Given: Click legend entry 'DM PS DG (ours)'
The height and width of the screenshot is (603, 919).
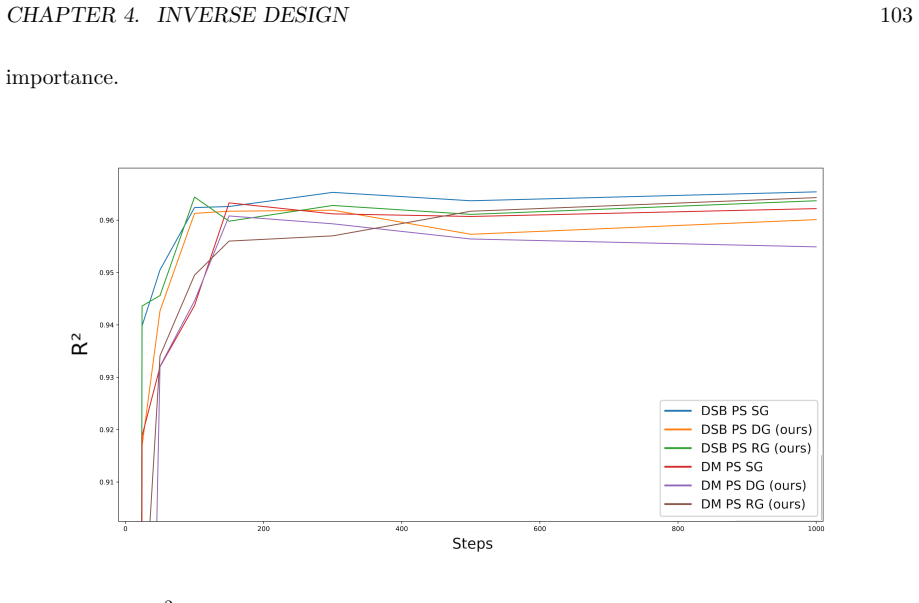Looking at the screenshot, I should click(753, 486).
